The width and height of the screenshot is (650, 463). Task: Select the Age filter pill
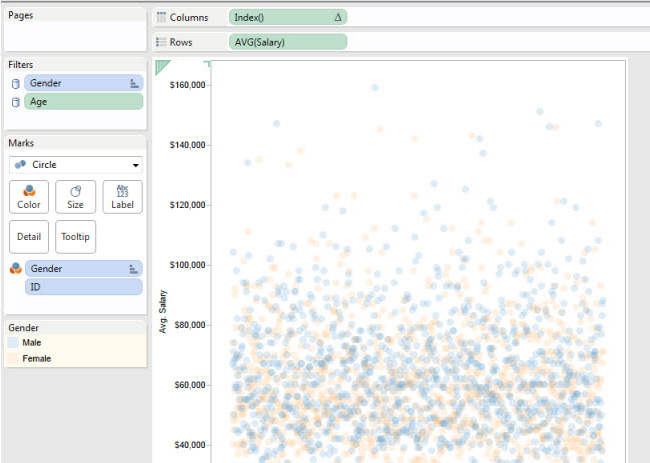point(84,101)
